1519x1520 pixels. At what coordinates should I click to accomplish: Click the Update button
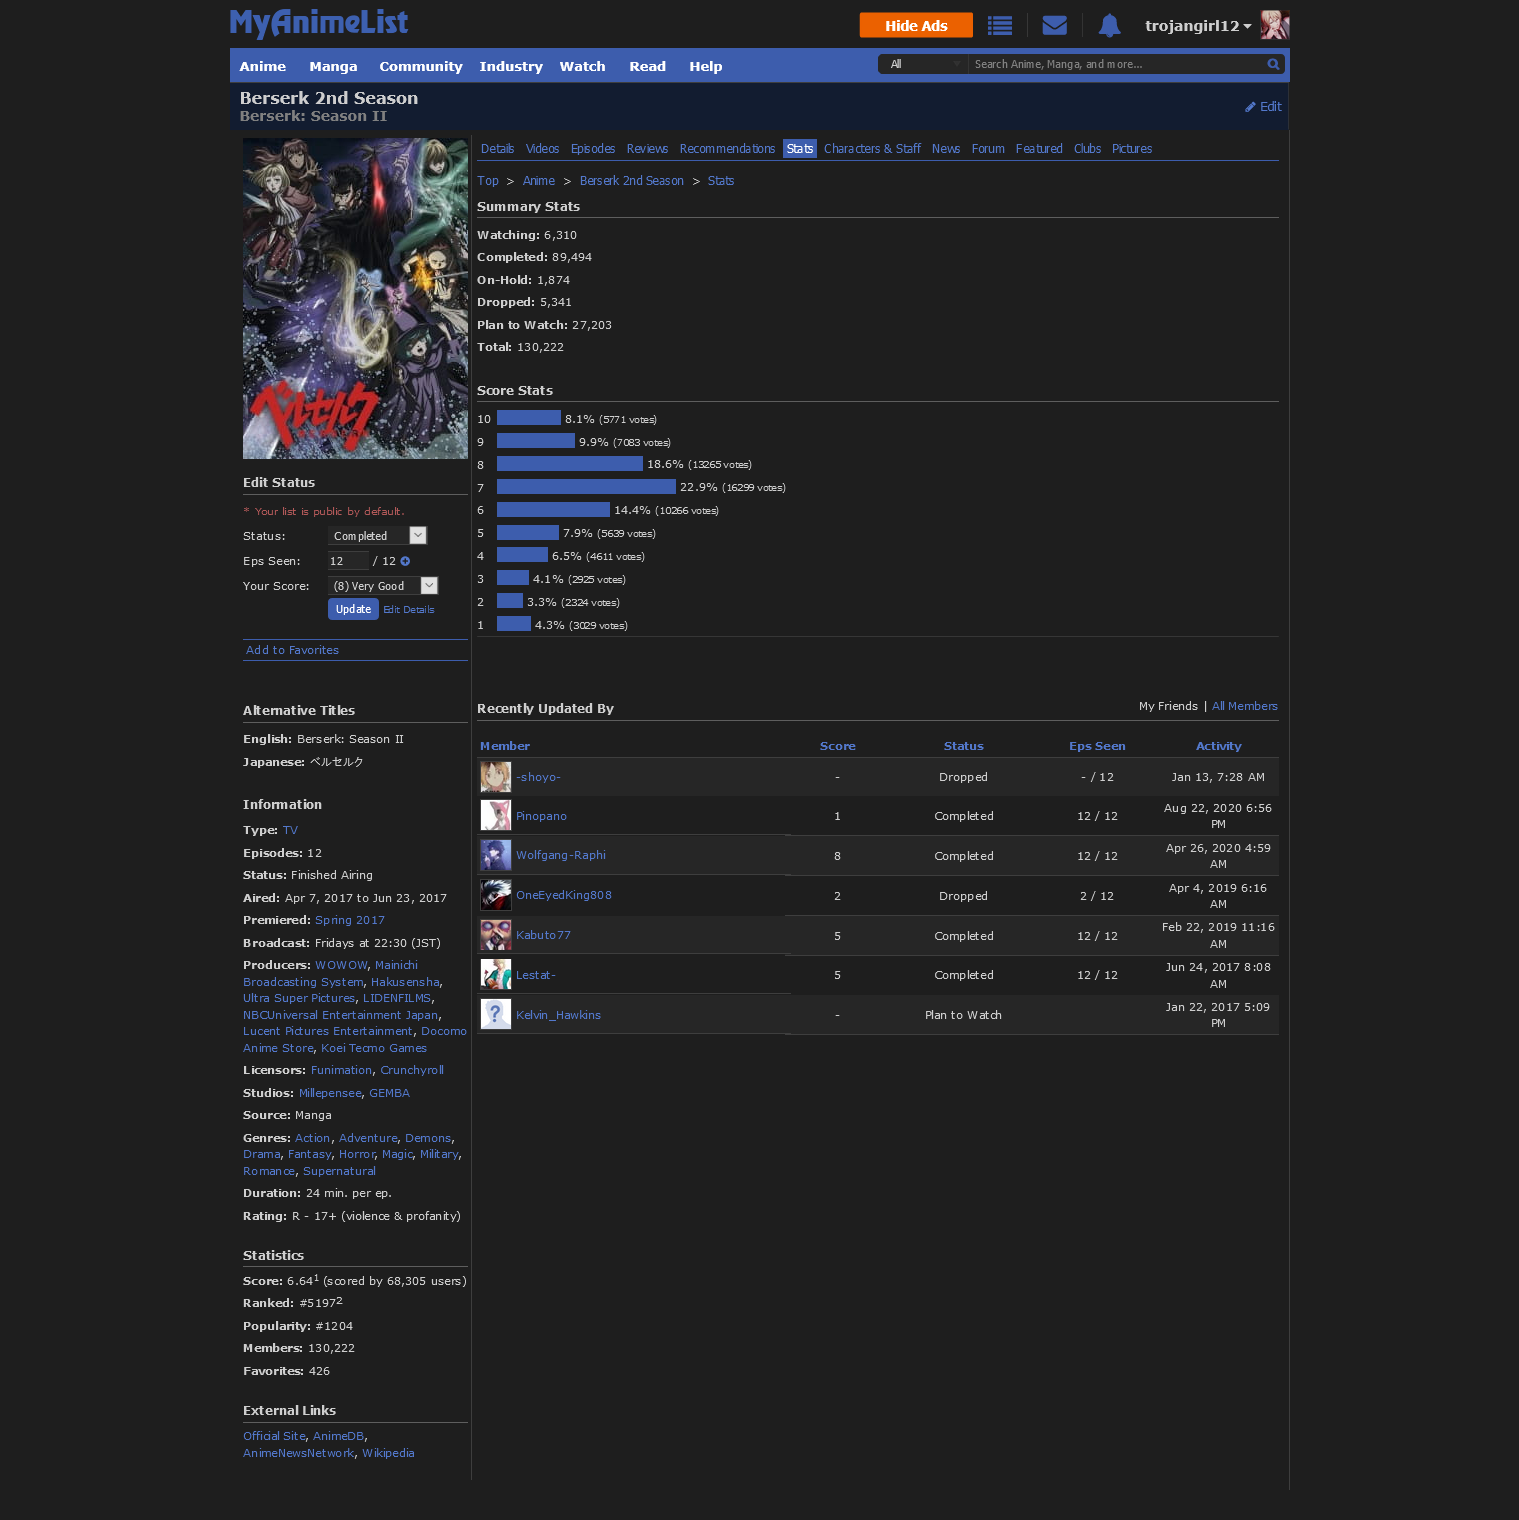353,609
